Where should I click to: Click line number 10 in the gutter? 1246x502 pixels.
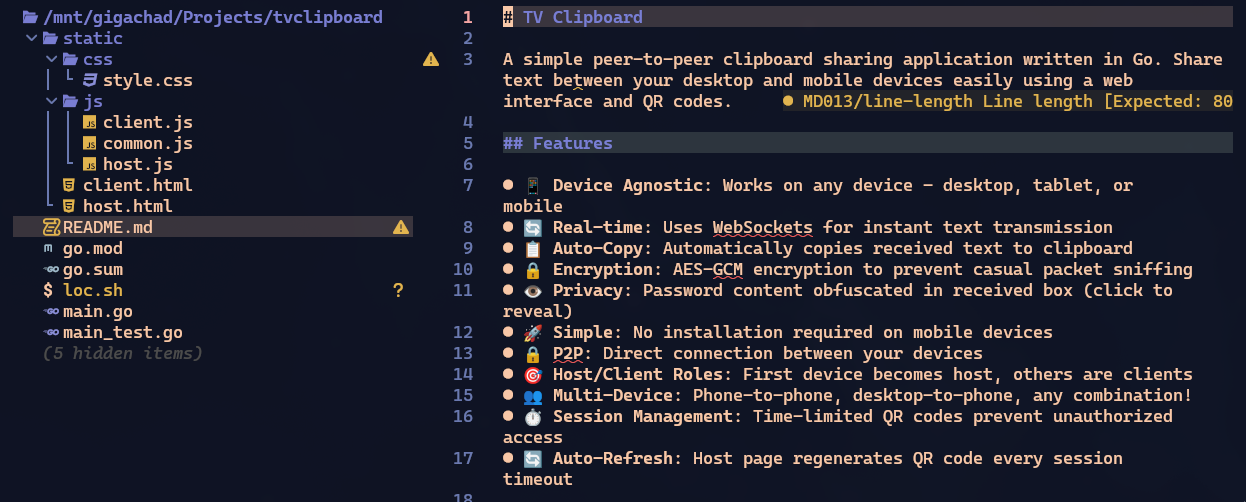[x=463, y=269]
